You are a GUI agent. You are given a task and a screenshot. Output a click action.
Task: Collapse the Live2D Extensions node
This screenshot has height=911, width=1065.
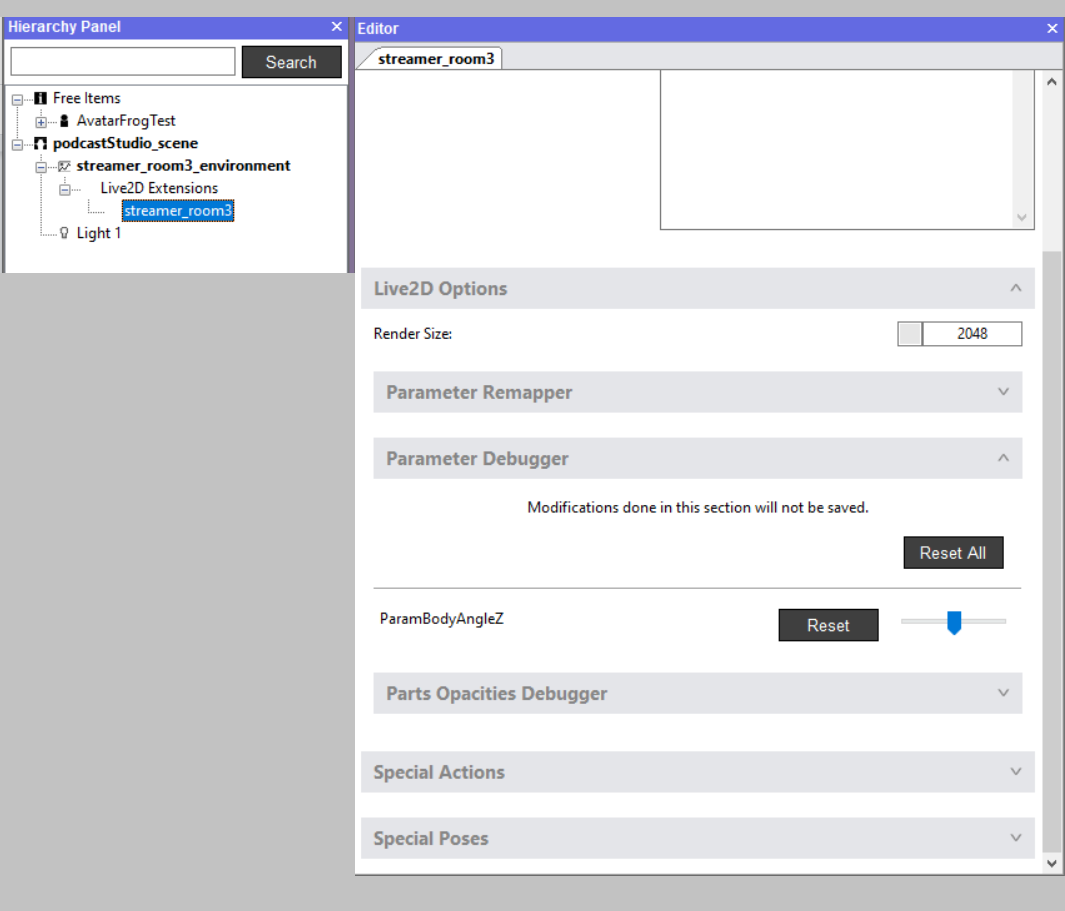coord(65,190)
